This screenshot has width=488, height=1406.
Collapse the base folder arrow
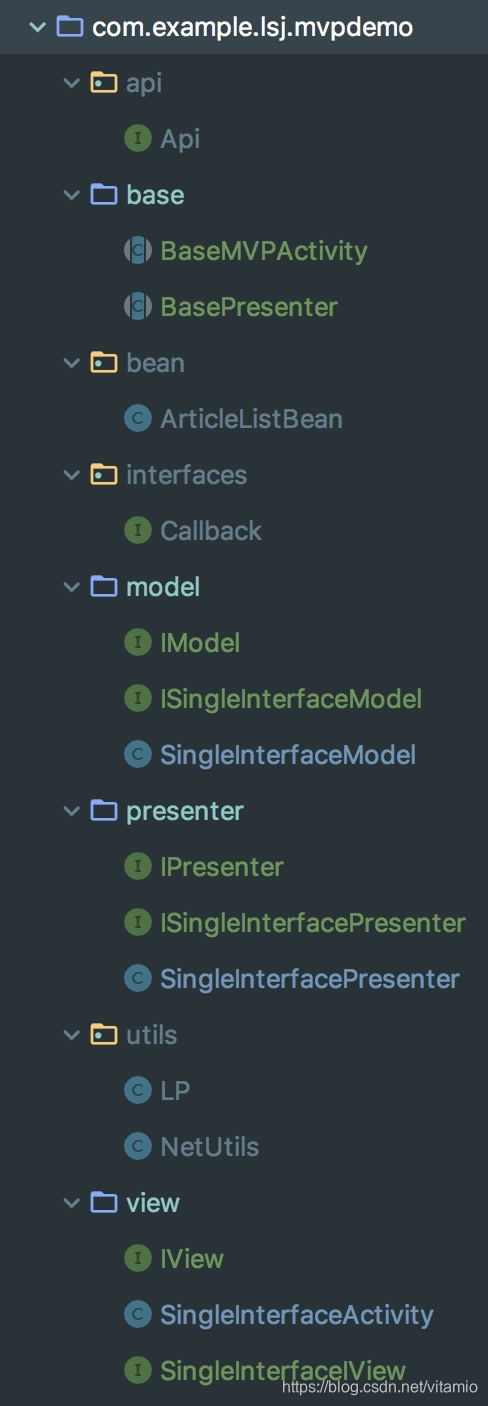(x=71, y=194)
